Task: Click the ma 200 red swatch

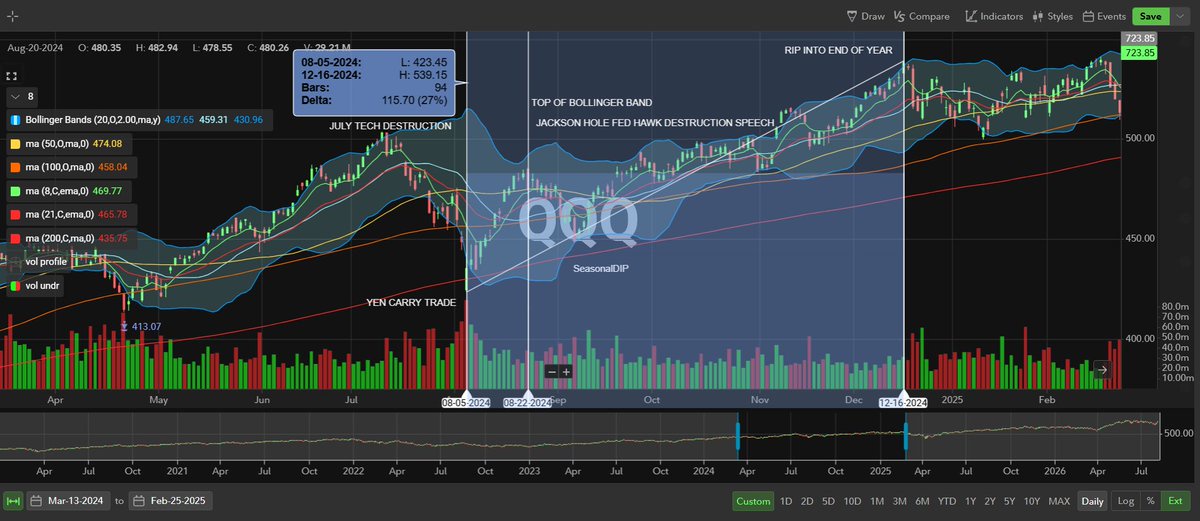Action: tap(15, 238)
